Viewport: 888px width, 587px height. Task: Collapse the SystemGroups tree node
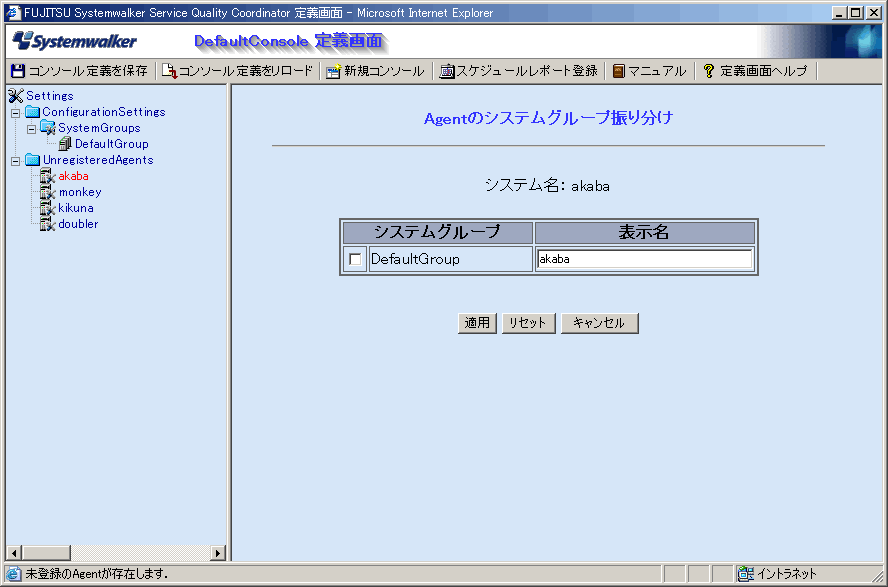point(32,128)
